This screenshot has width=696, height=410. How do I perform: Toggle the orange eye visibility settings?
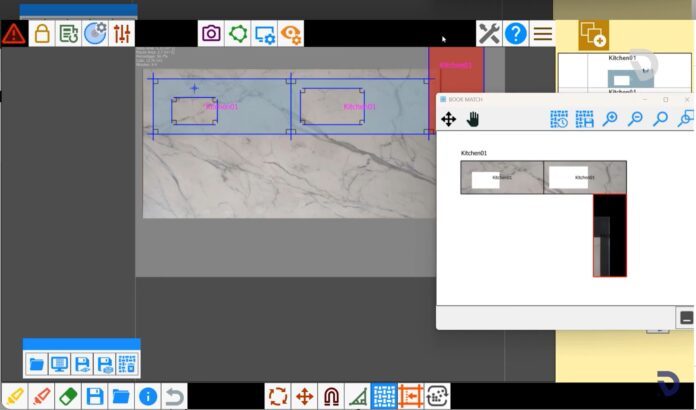pos(291,34)
